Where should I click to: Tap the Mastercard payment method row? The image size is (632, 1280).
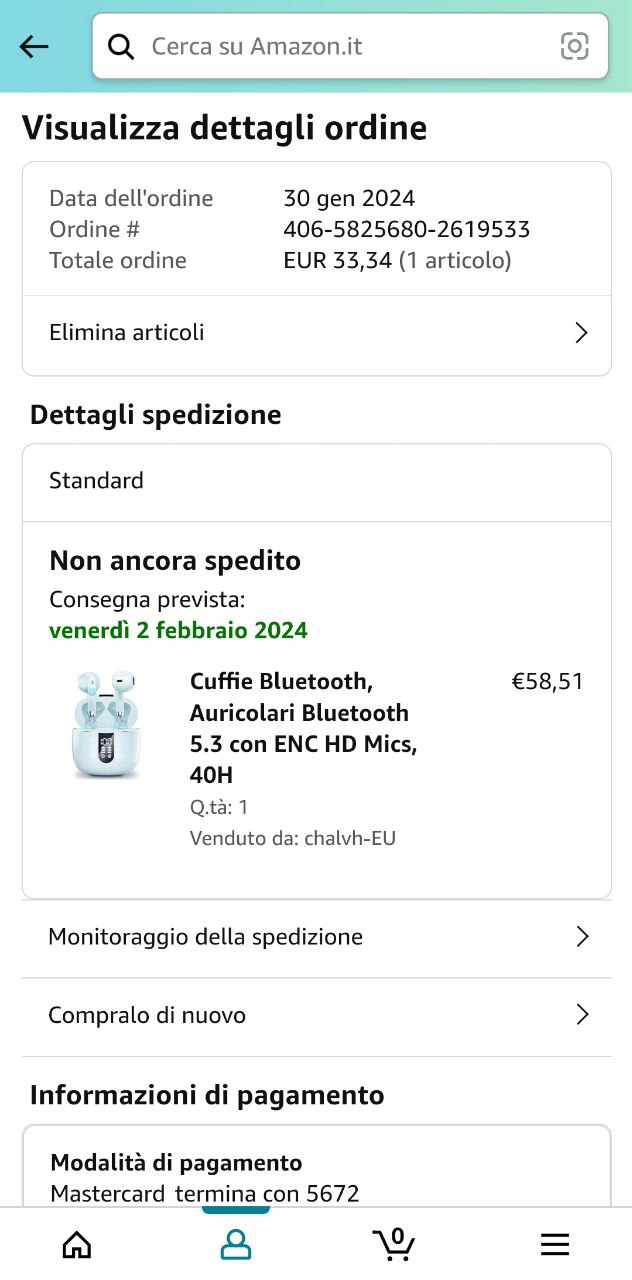pyautogui.click(x=205, y=1193)
